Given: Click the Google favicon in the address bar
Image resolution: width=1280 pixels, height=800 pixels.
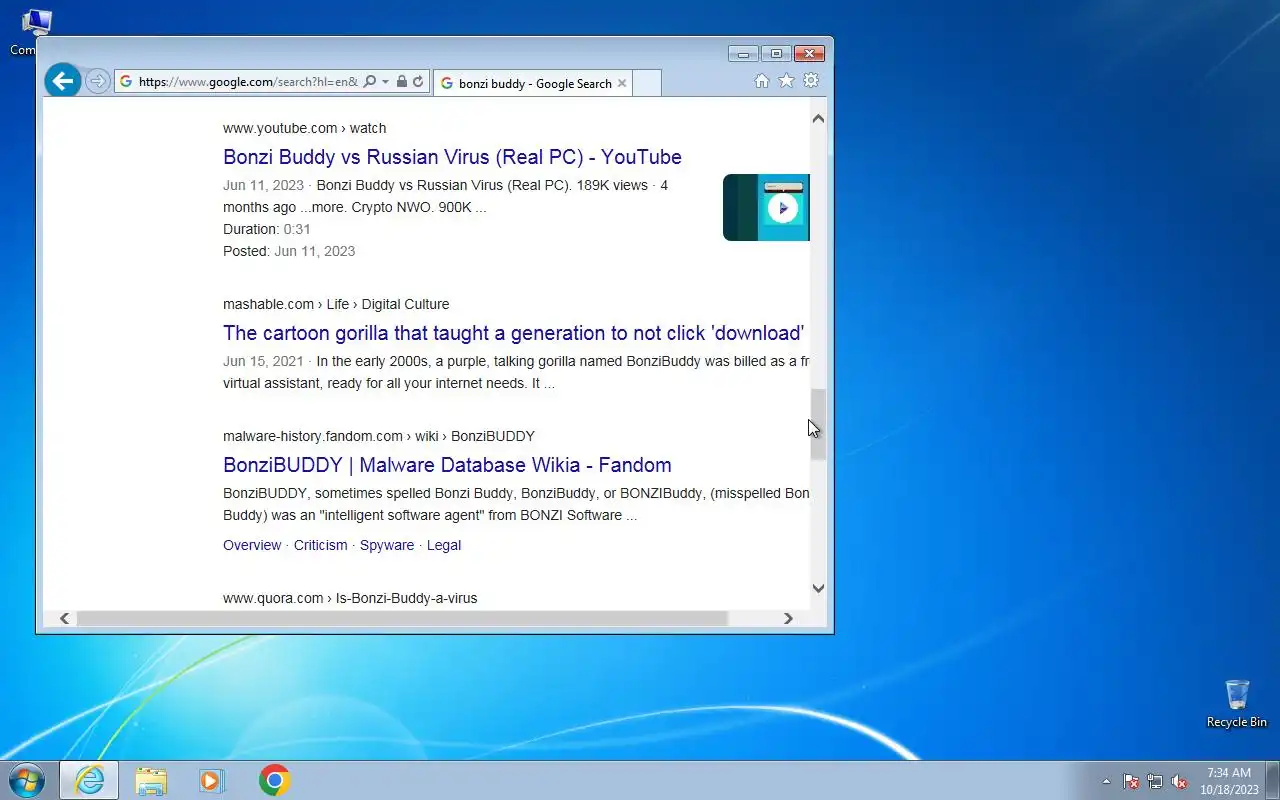Looking at the screenshot, I should click(x=126, y=82).
